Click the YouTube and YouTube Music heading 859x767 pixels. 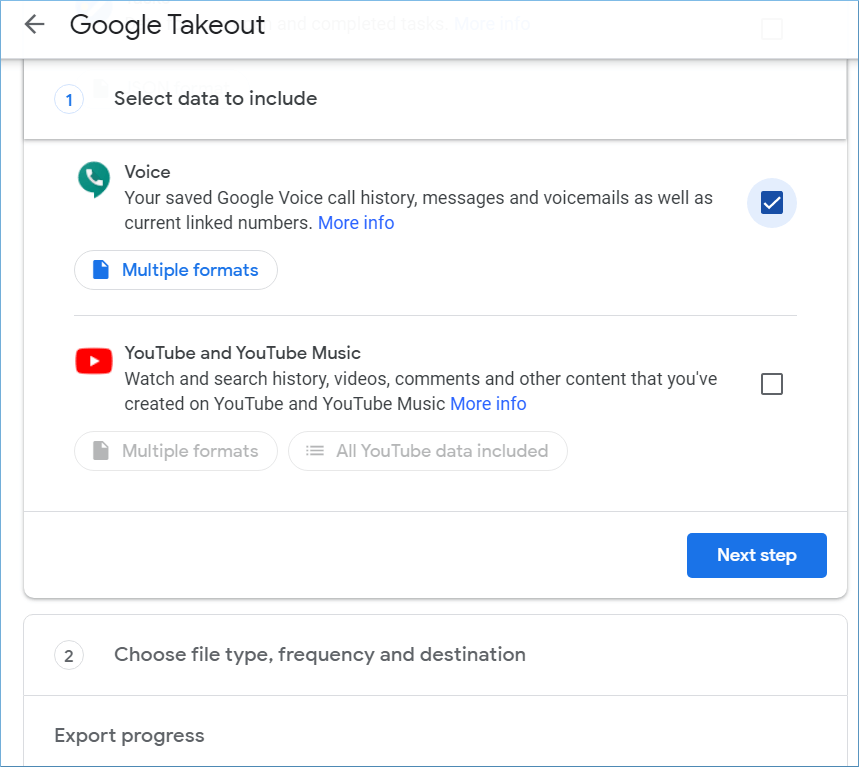pos(242,353)
